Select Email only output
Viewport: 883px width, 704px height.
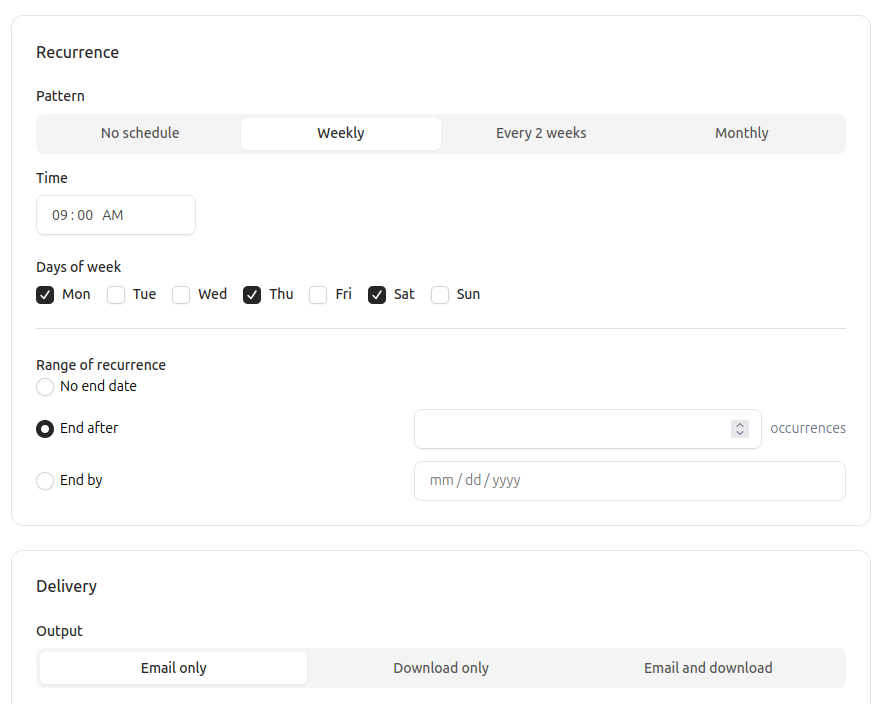tap(172, 668)
